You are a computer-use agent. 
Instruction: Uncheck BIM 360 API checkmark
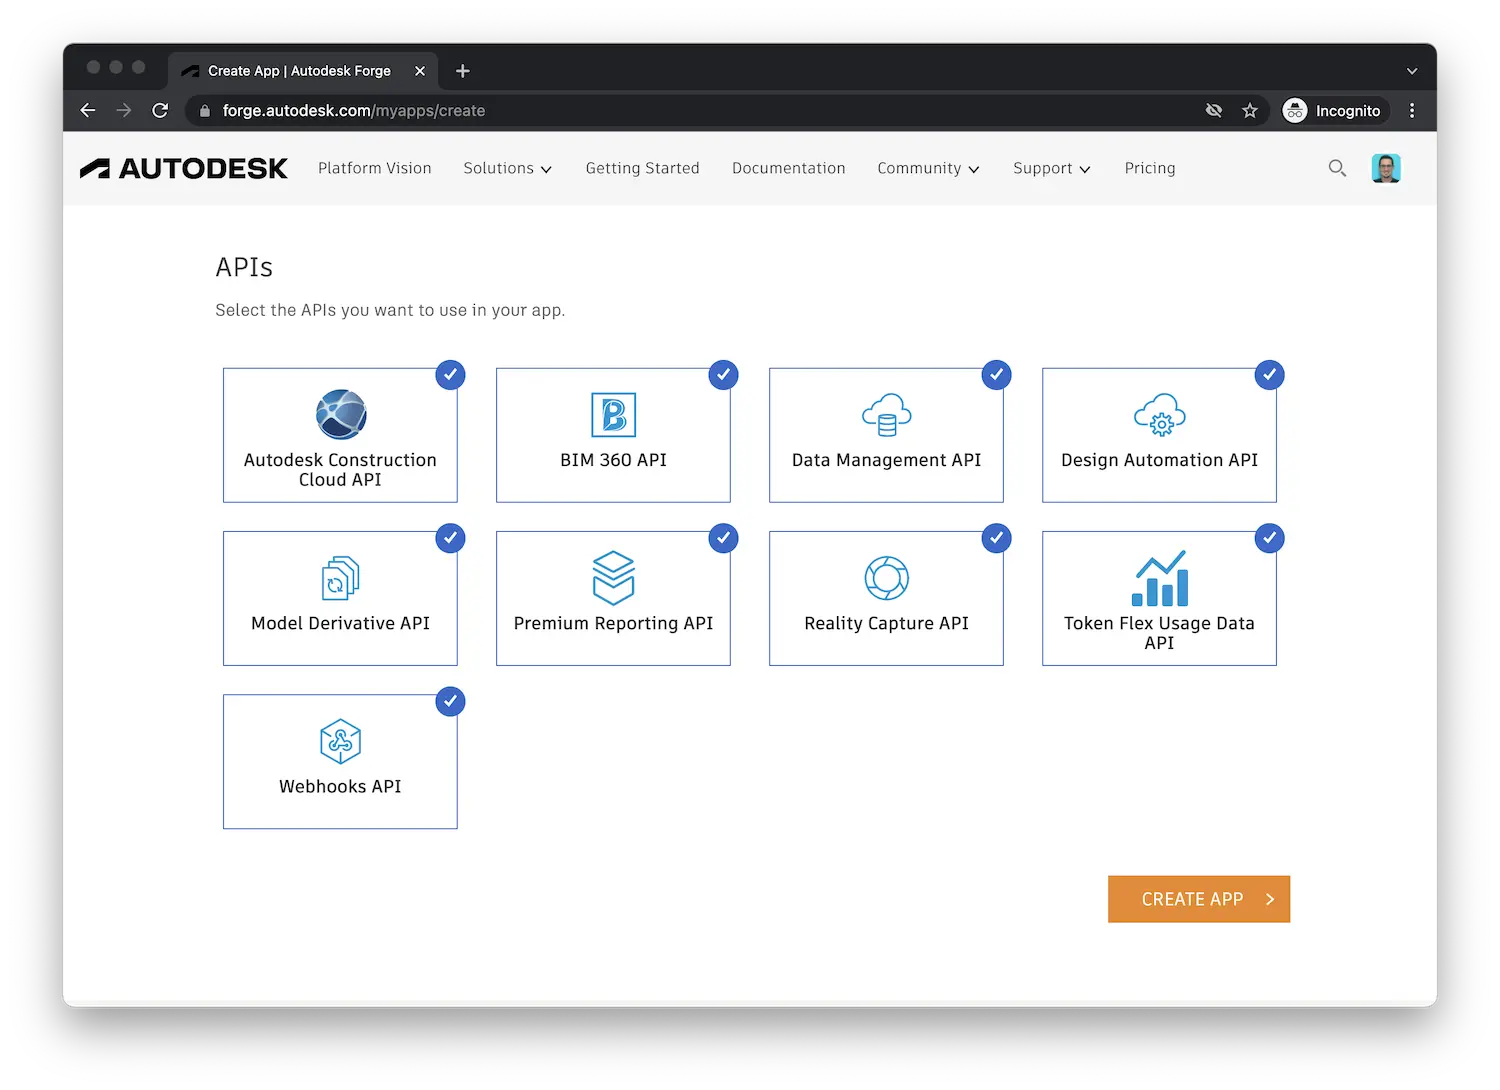(724, 375)
